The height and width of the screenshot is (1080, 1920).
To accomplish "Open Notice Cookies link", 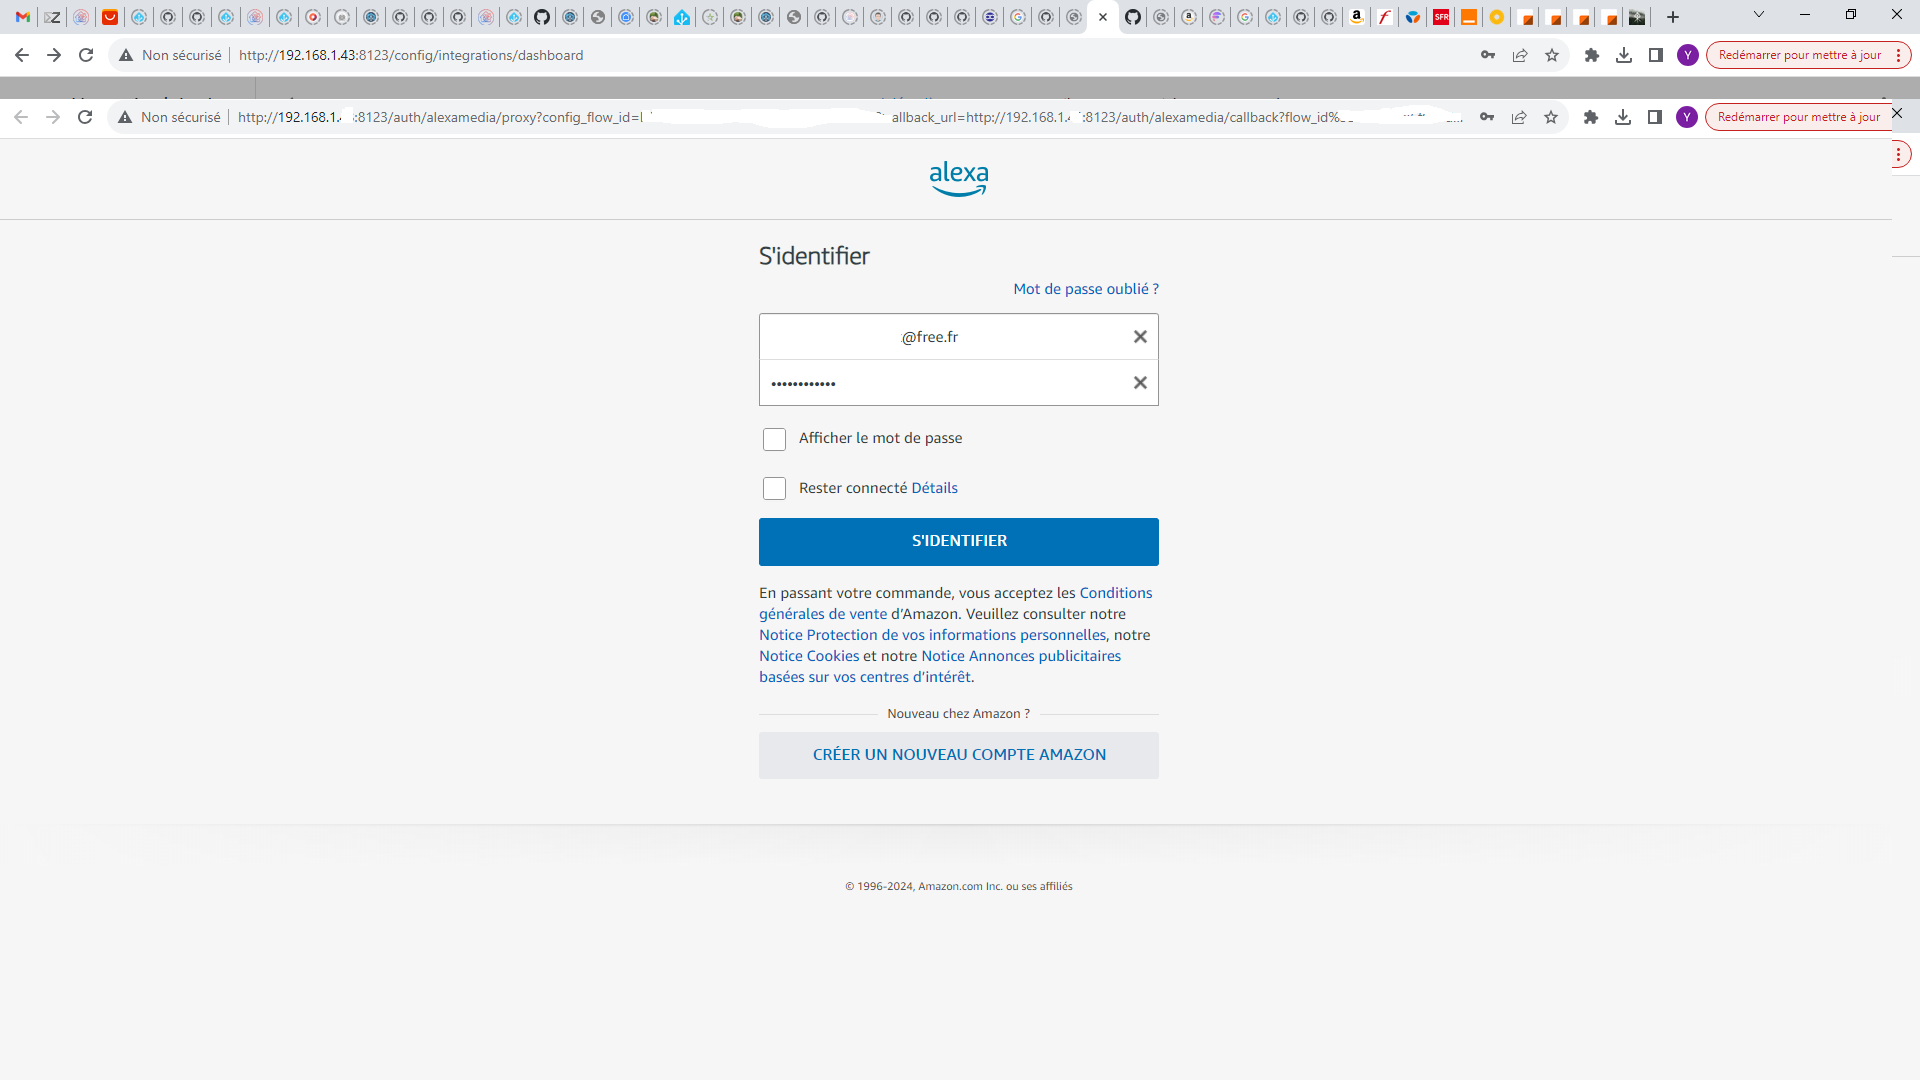I will coord(809,656).
